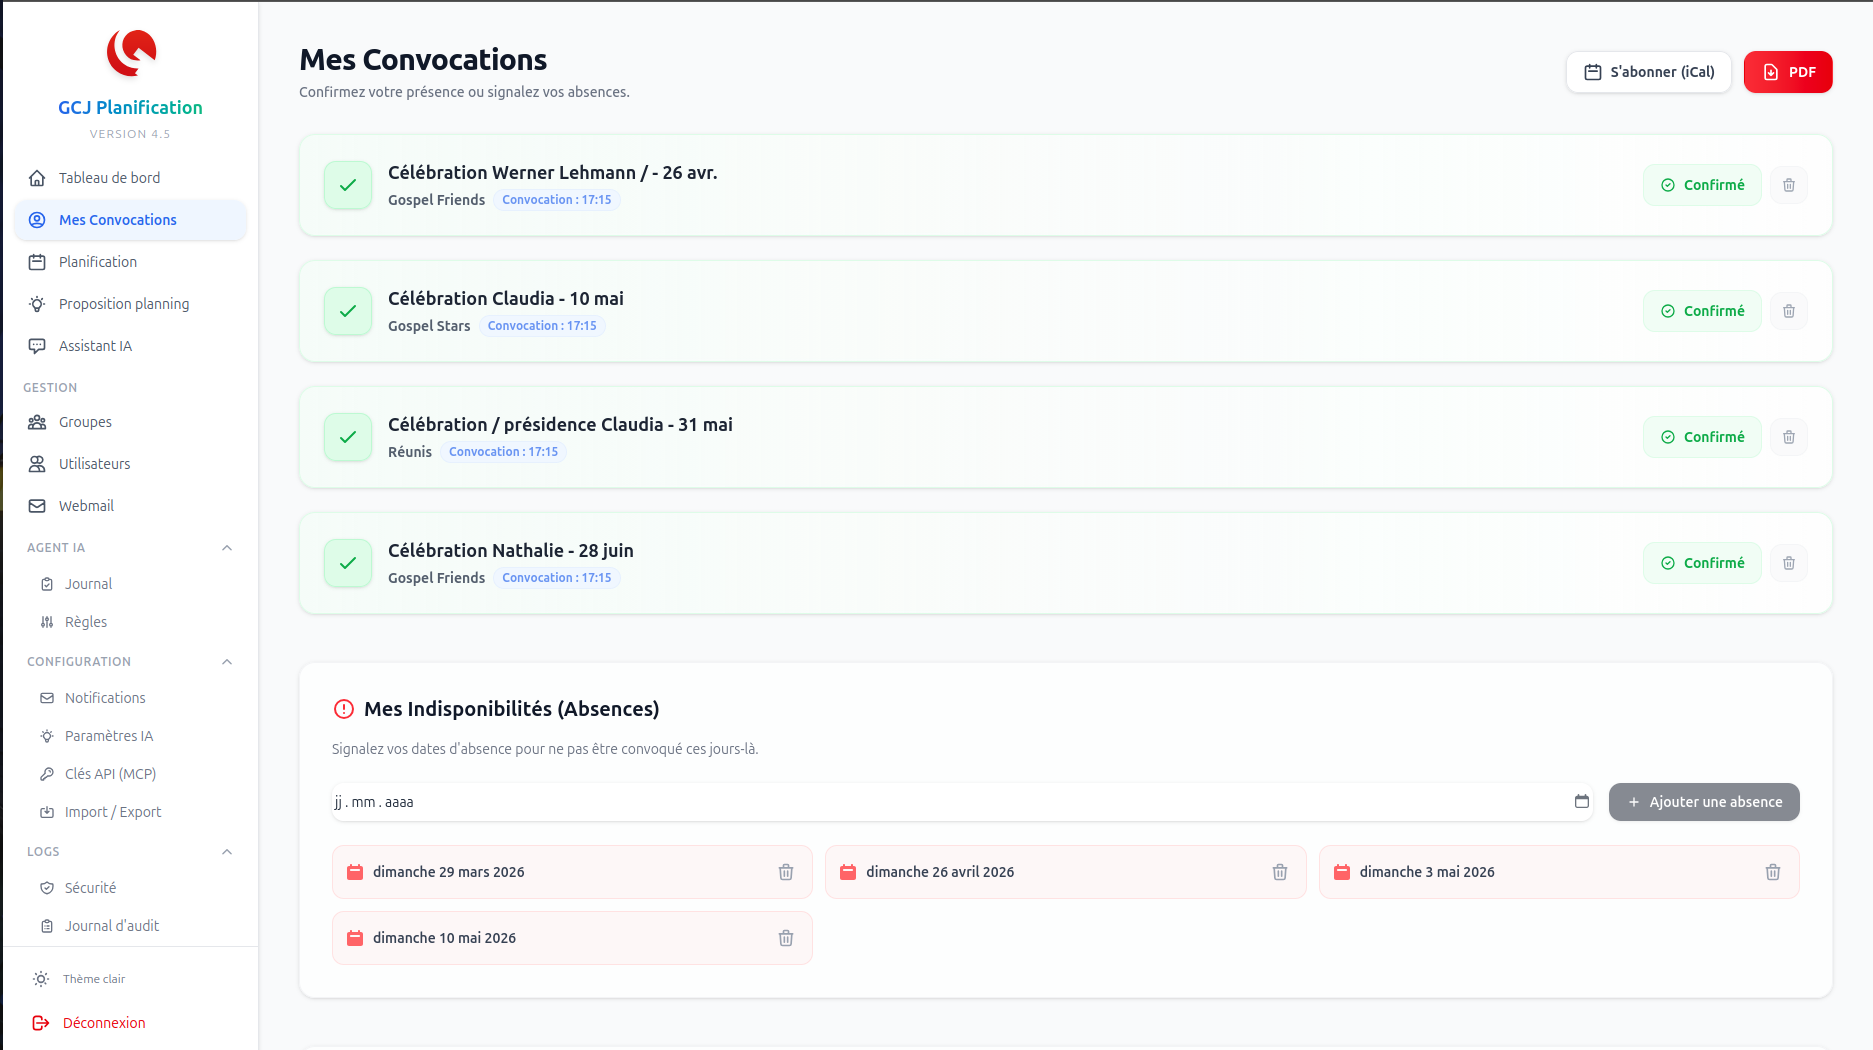Screen dimensions: 1873x1050
Task: Remove absence dimanche 26 avril 2026
Action: point(1279,872)
